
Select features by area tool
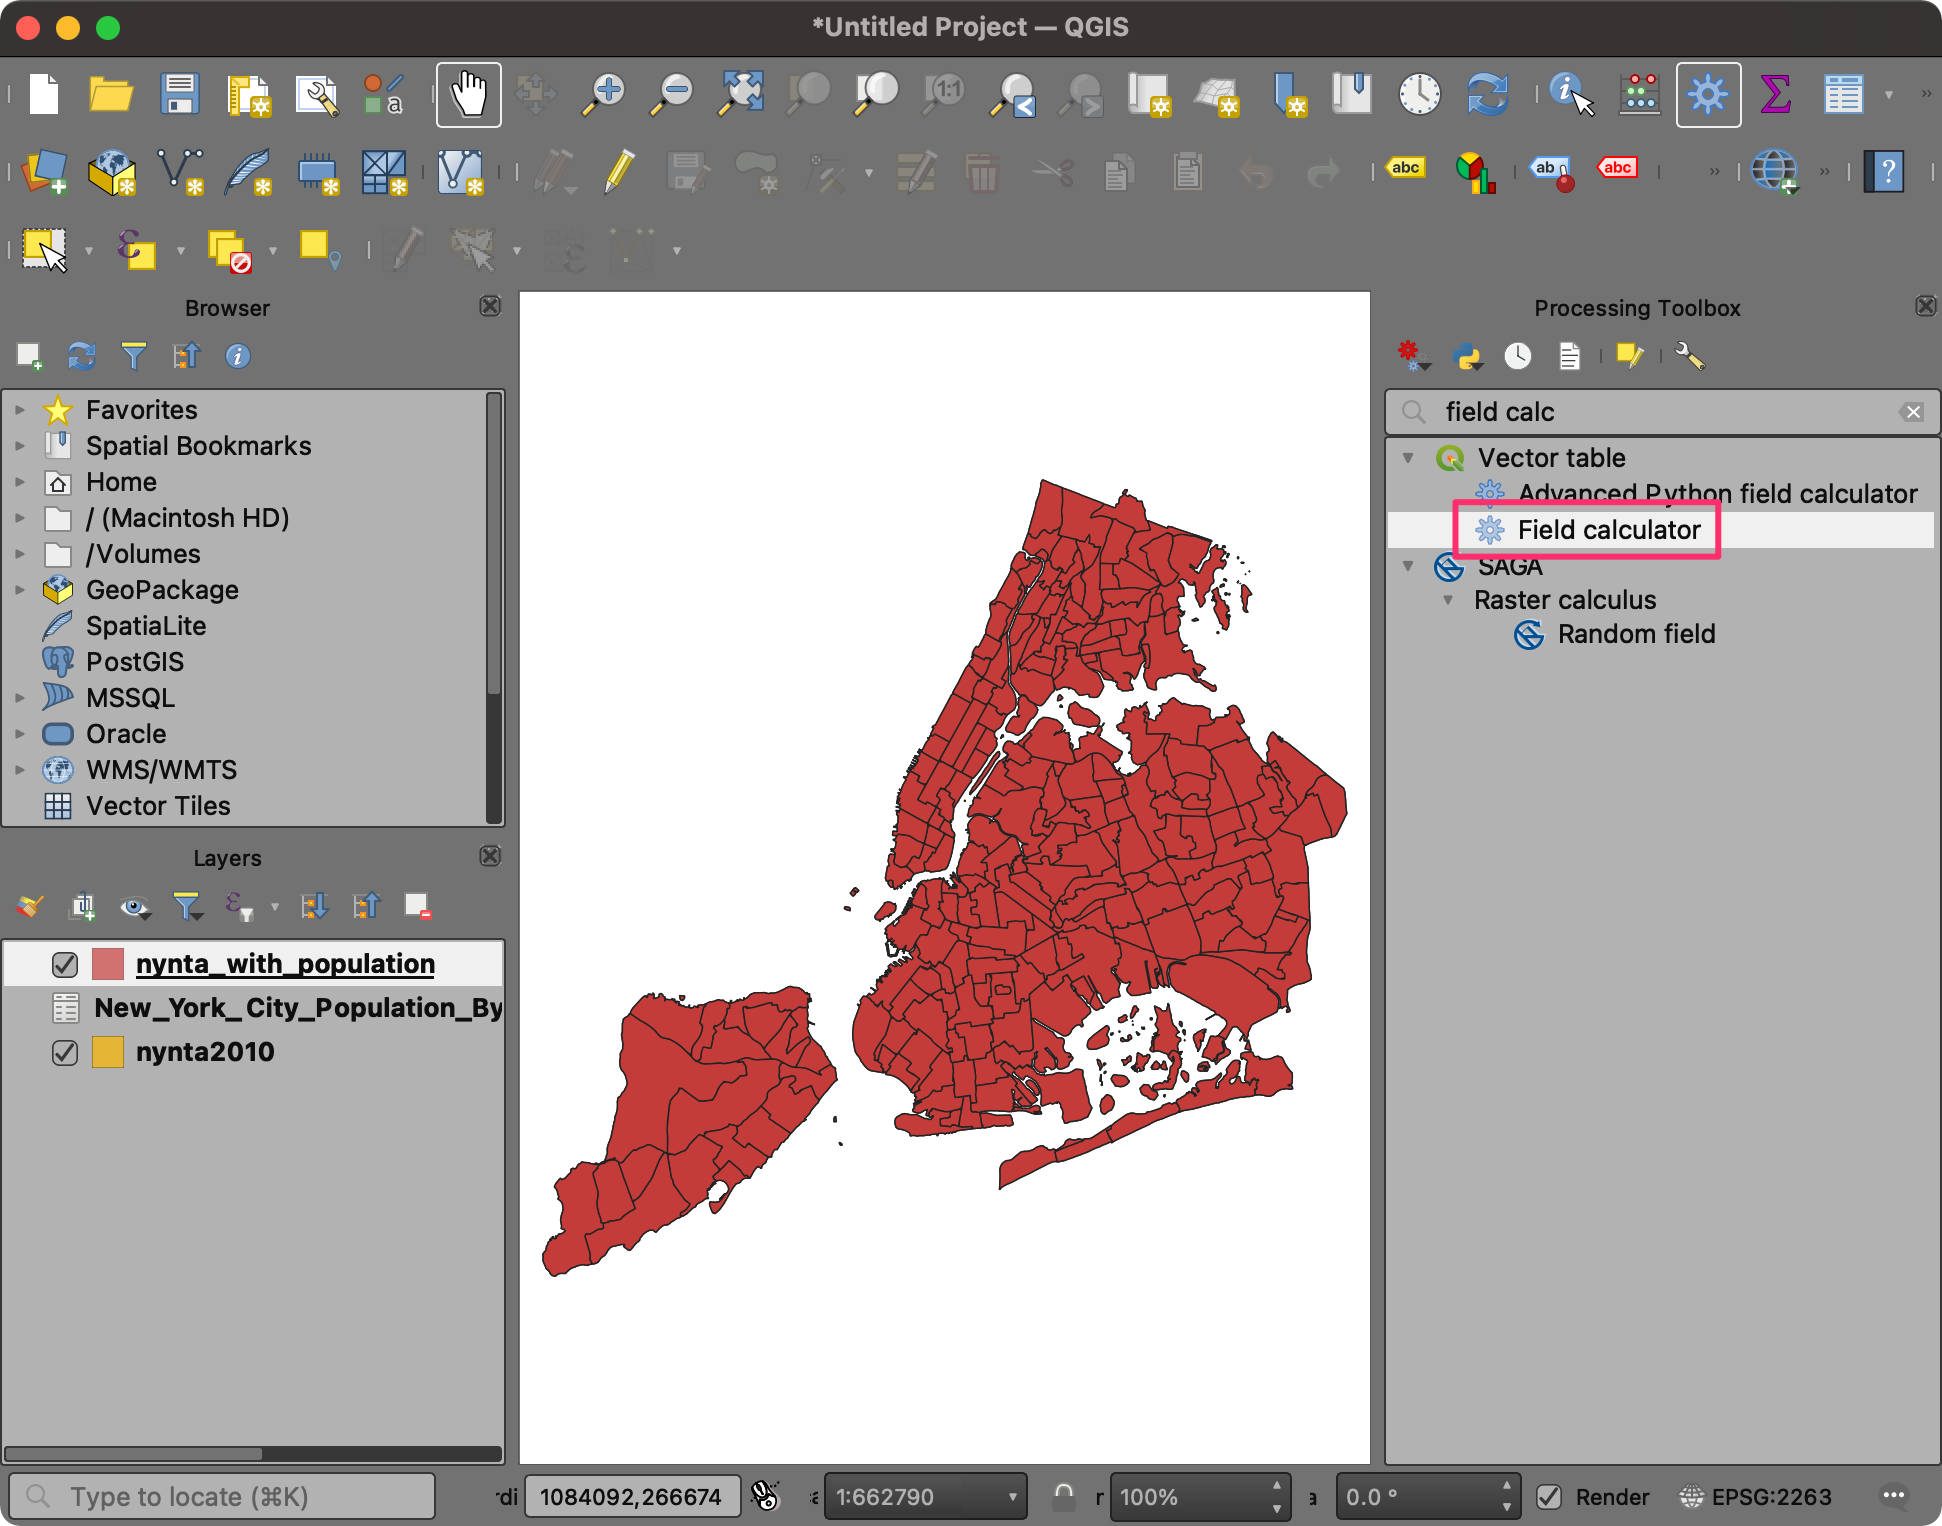[45, 250]
